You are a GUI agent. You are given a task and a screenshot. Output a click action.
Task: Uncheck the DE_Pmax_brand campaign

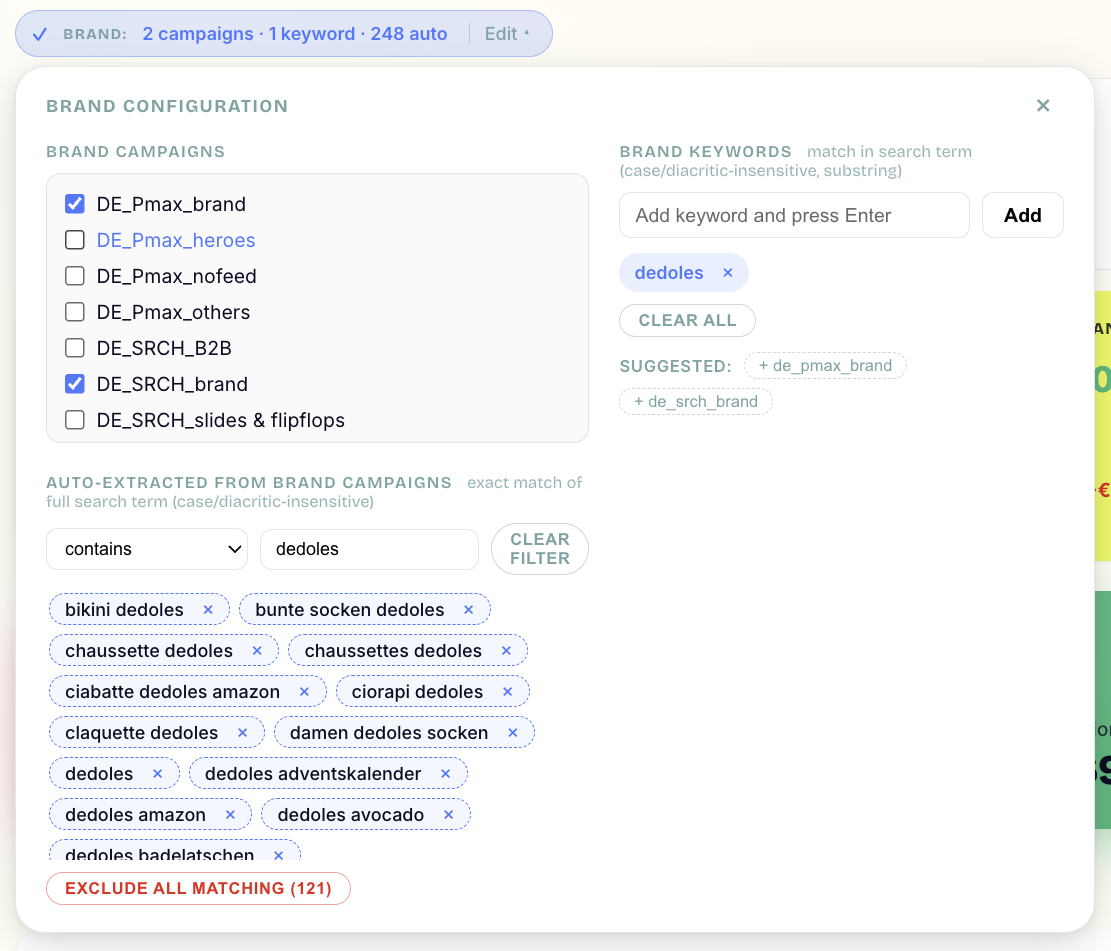[74, 204]
